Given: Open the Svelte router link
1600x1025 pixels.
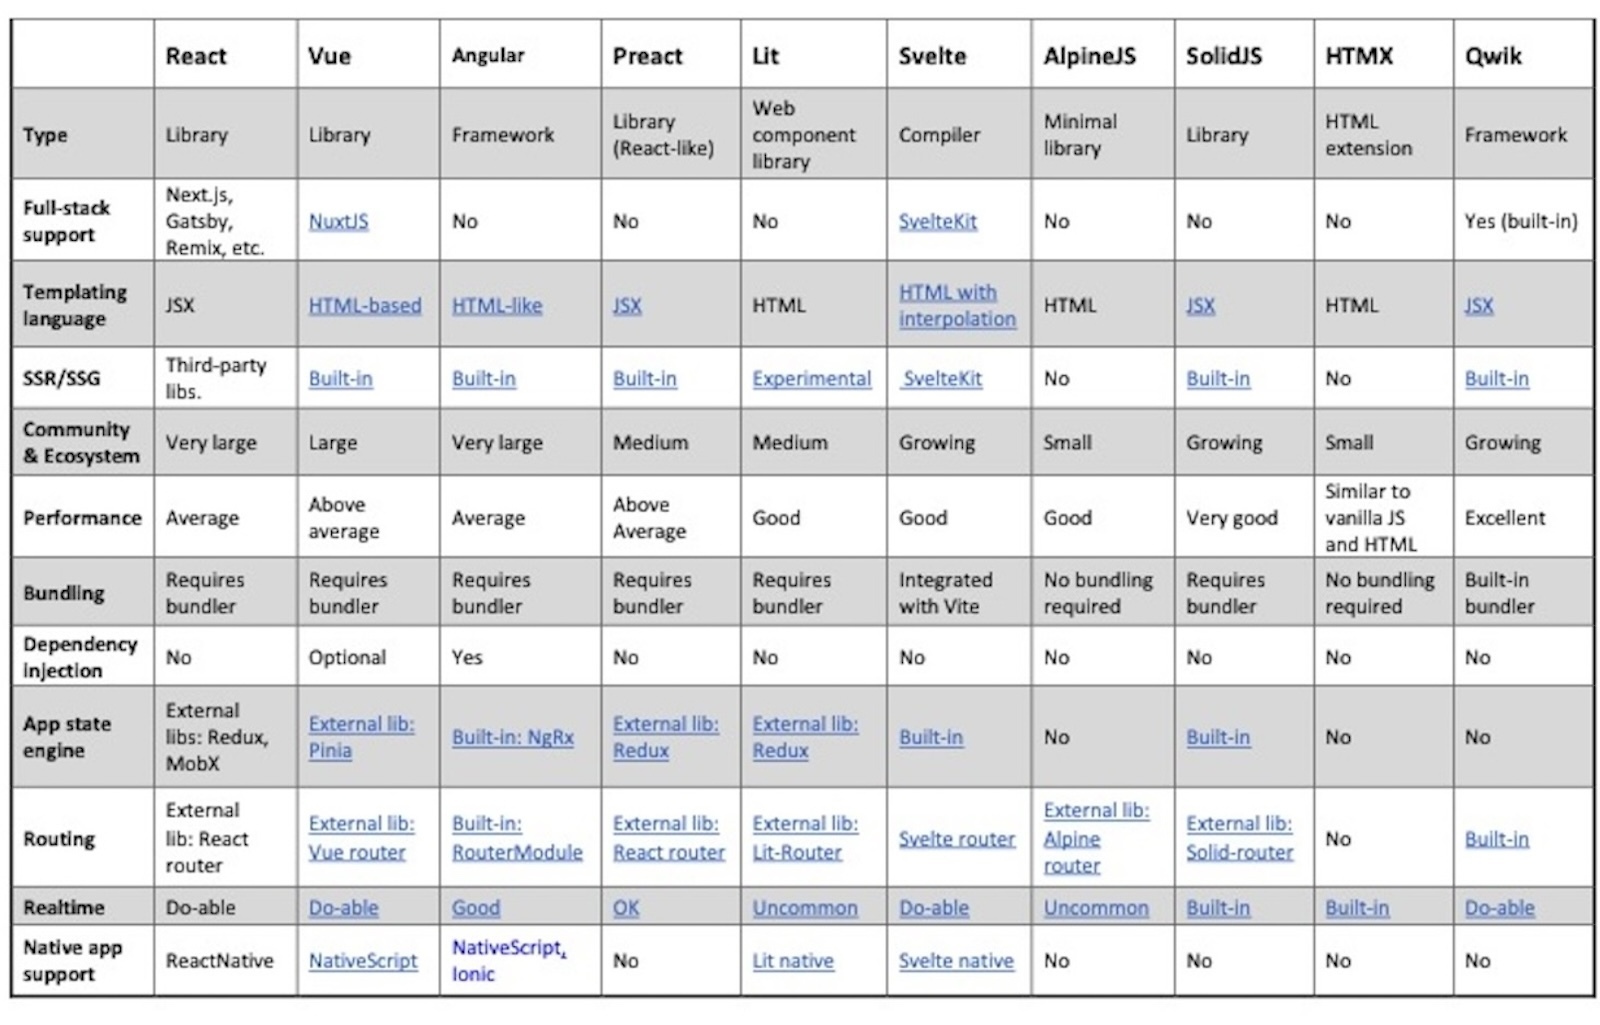Looking at the screenshot, I should point(956,839).
